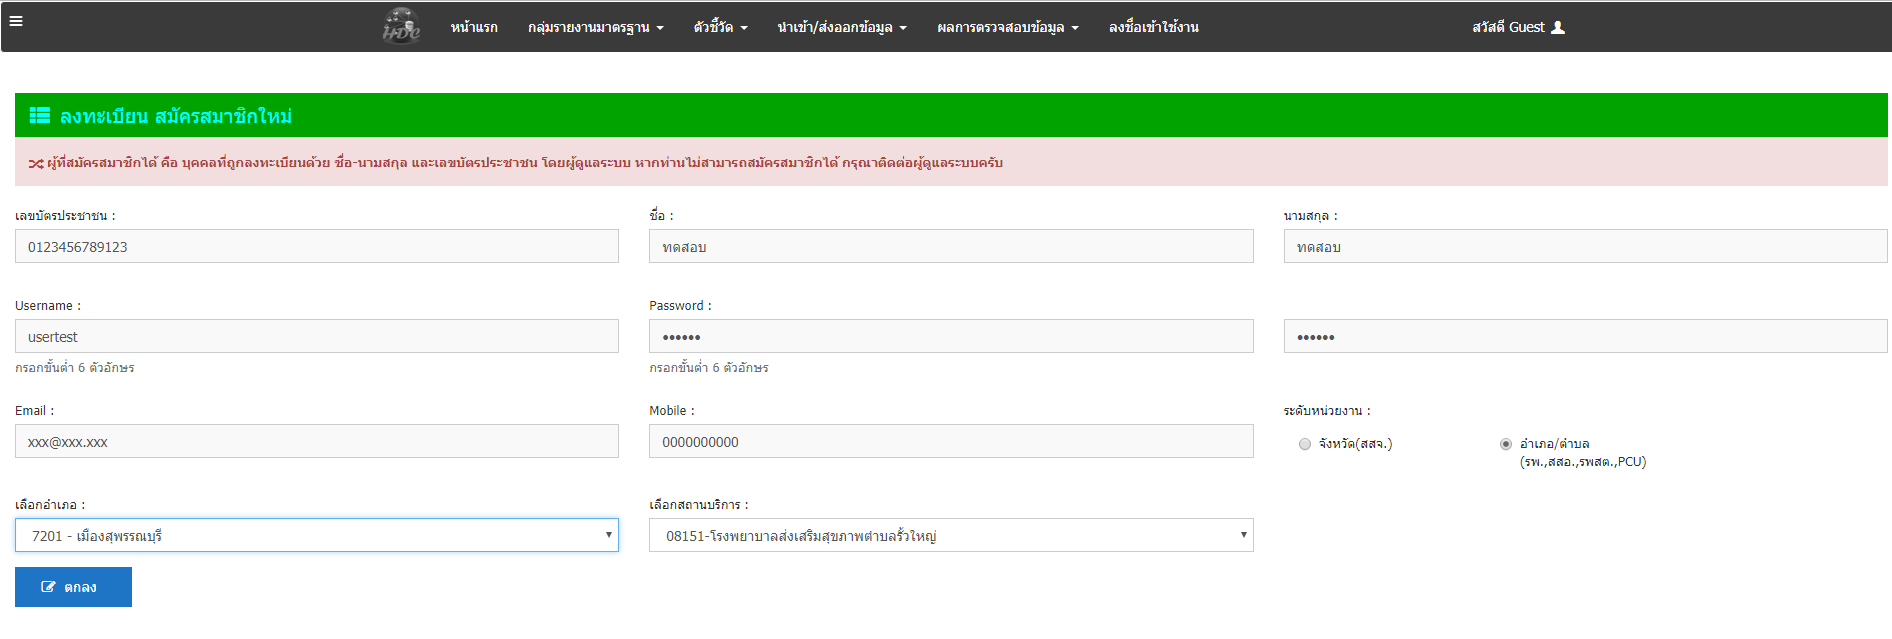This screenshot has height=639, width=1892.
Task: Click the hamburger menu icon
Action: tap(16, 21)
